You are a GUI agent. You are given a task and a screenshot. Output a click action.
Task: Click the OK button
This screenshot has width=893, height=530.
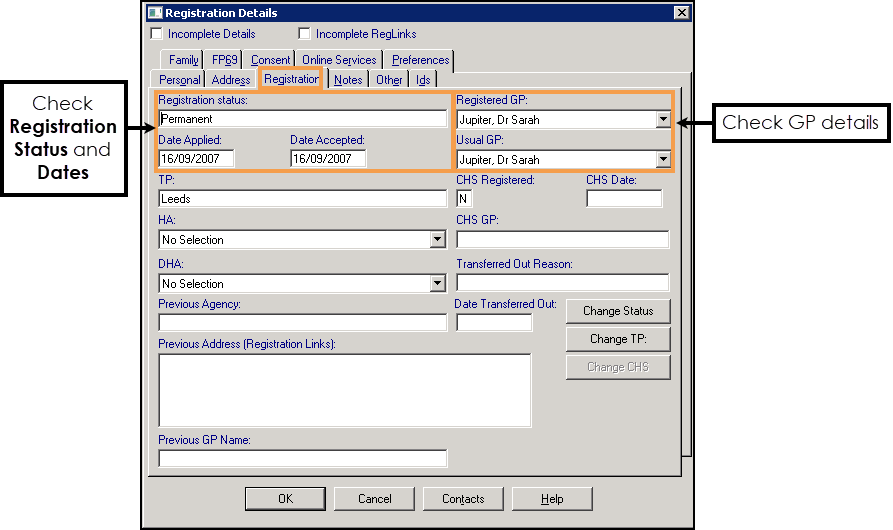285,499
